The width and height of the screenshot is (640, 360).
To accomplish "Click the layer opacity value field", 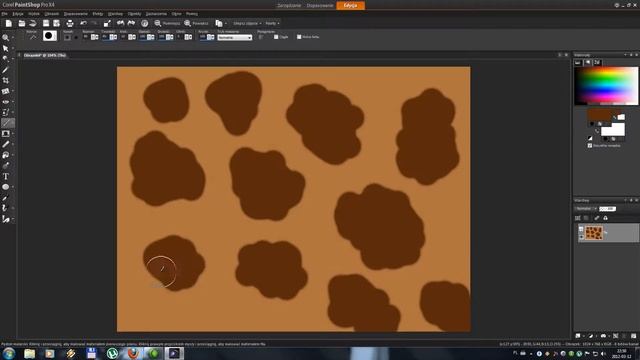I will coord(607,209).
